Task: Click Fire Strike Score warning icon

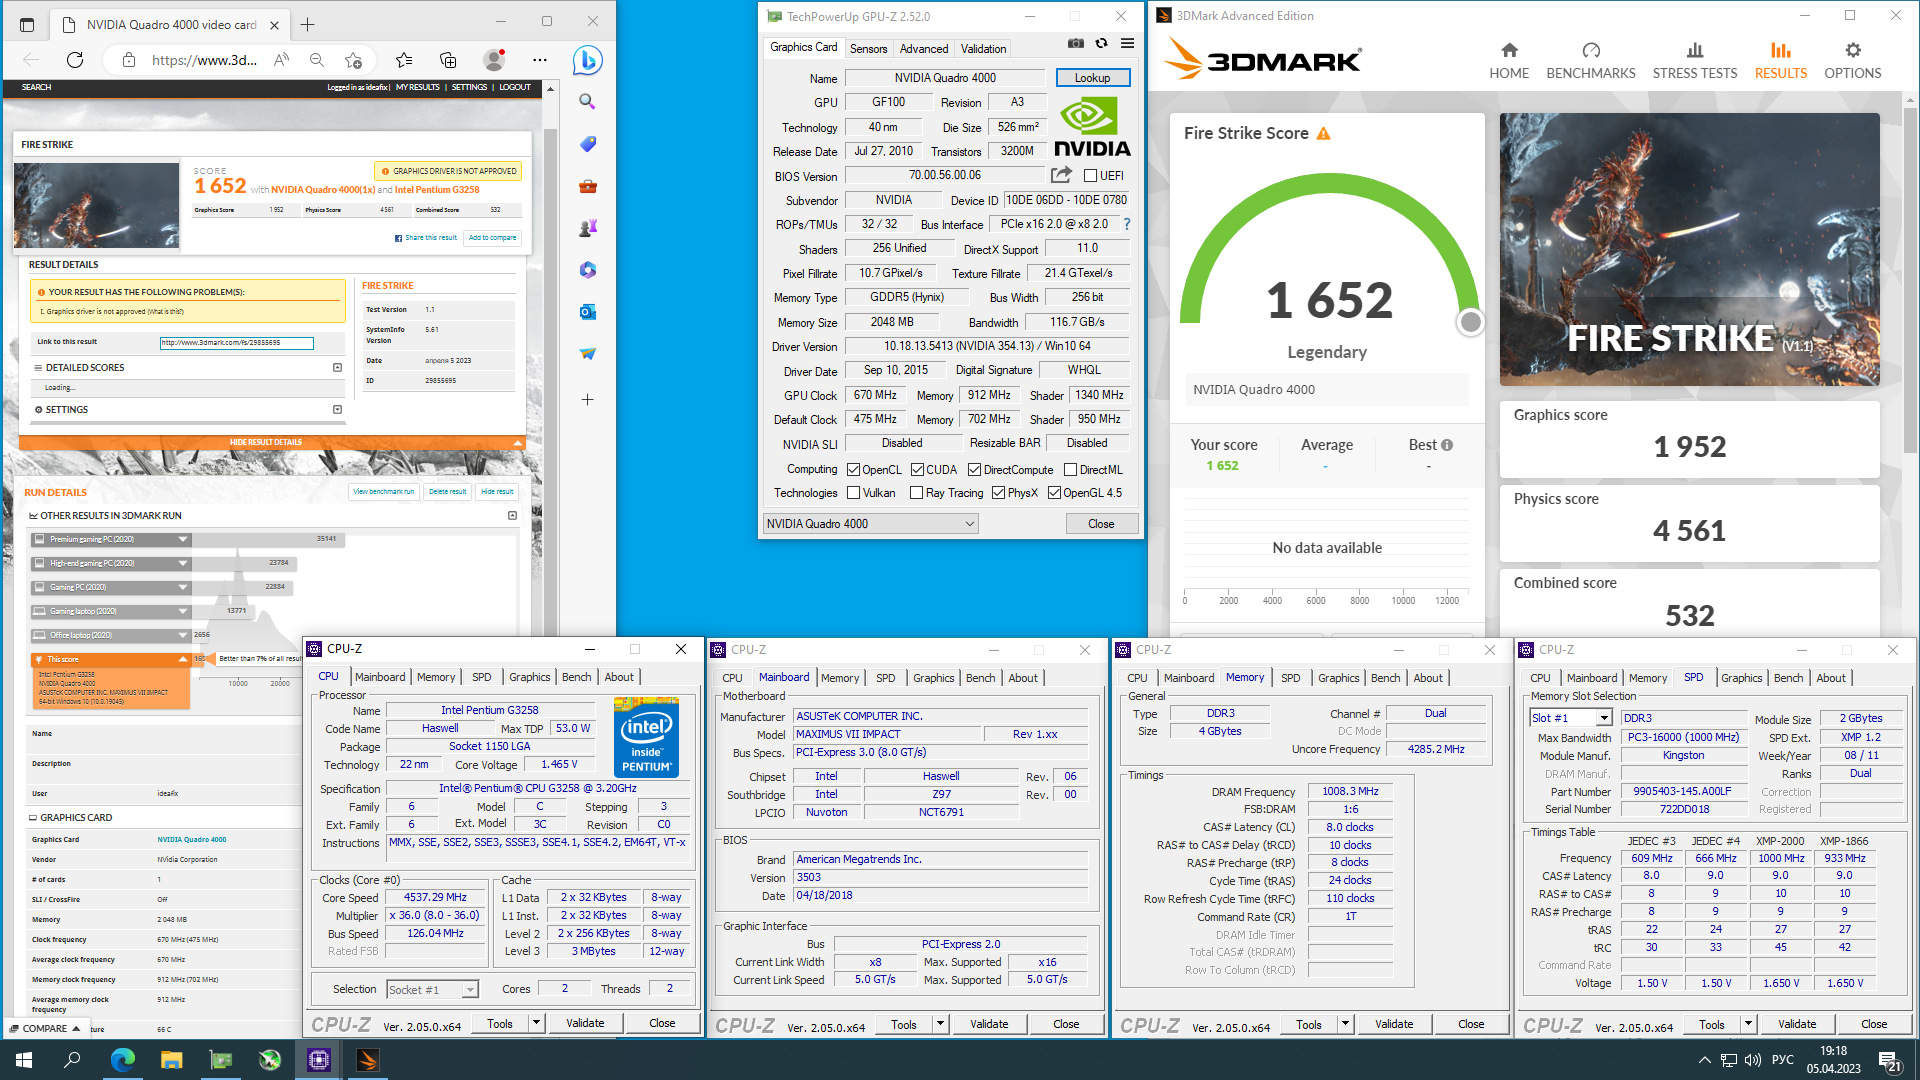Action: click(1323, 133)
